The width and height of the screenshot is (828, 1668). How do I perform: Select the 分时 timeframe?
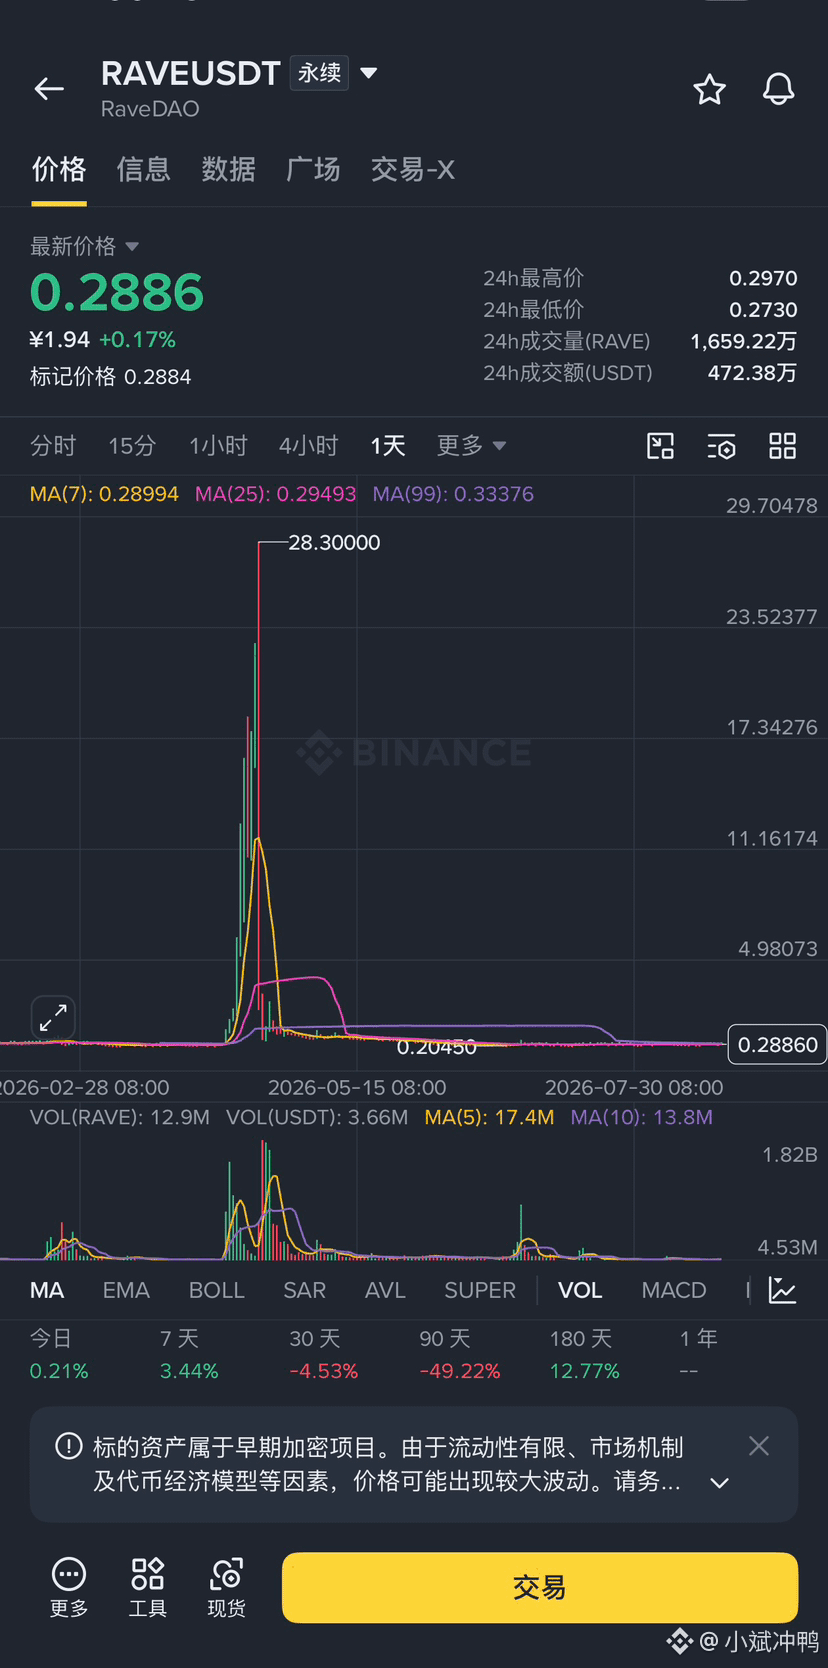[x=53, y=445]
